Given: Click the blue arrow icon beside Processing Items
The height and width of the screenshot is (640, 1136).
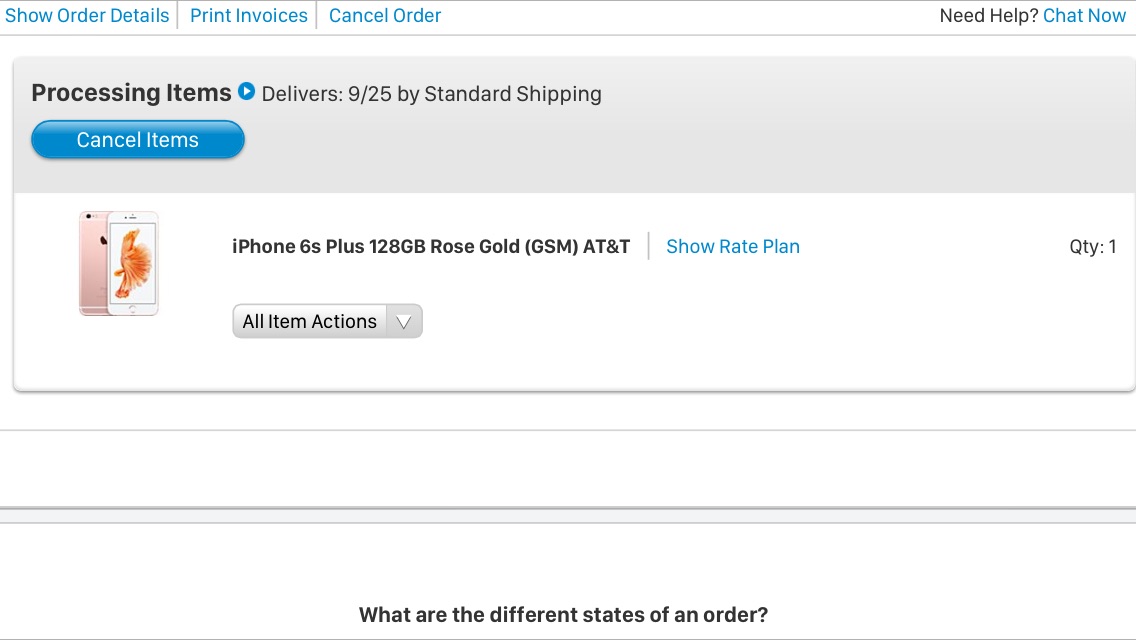Looking at the screenshot, I should (246, 91).
